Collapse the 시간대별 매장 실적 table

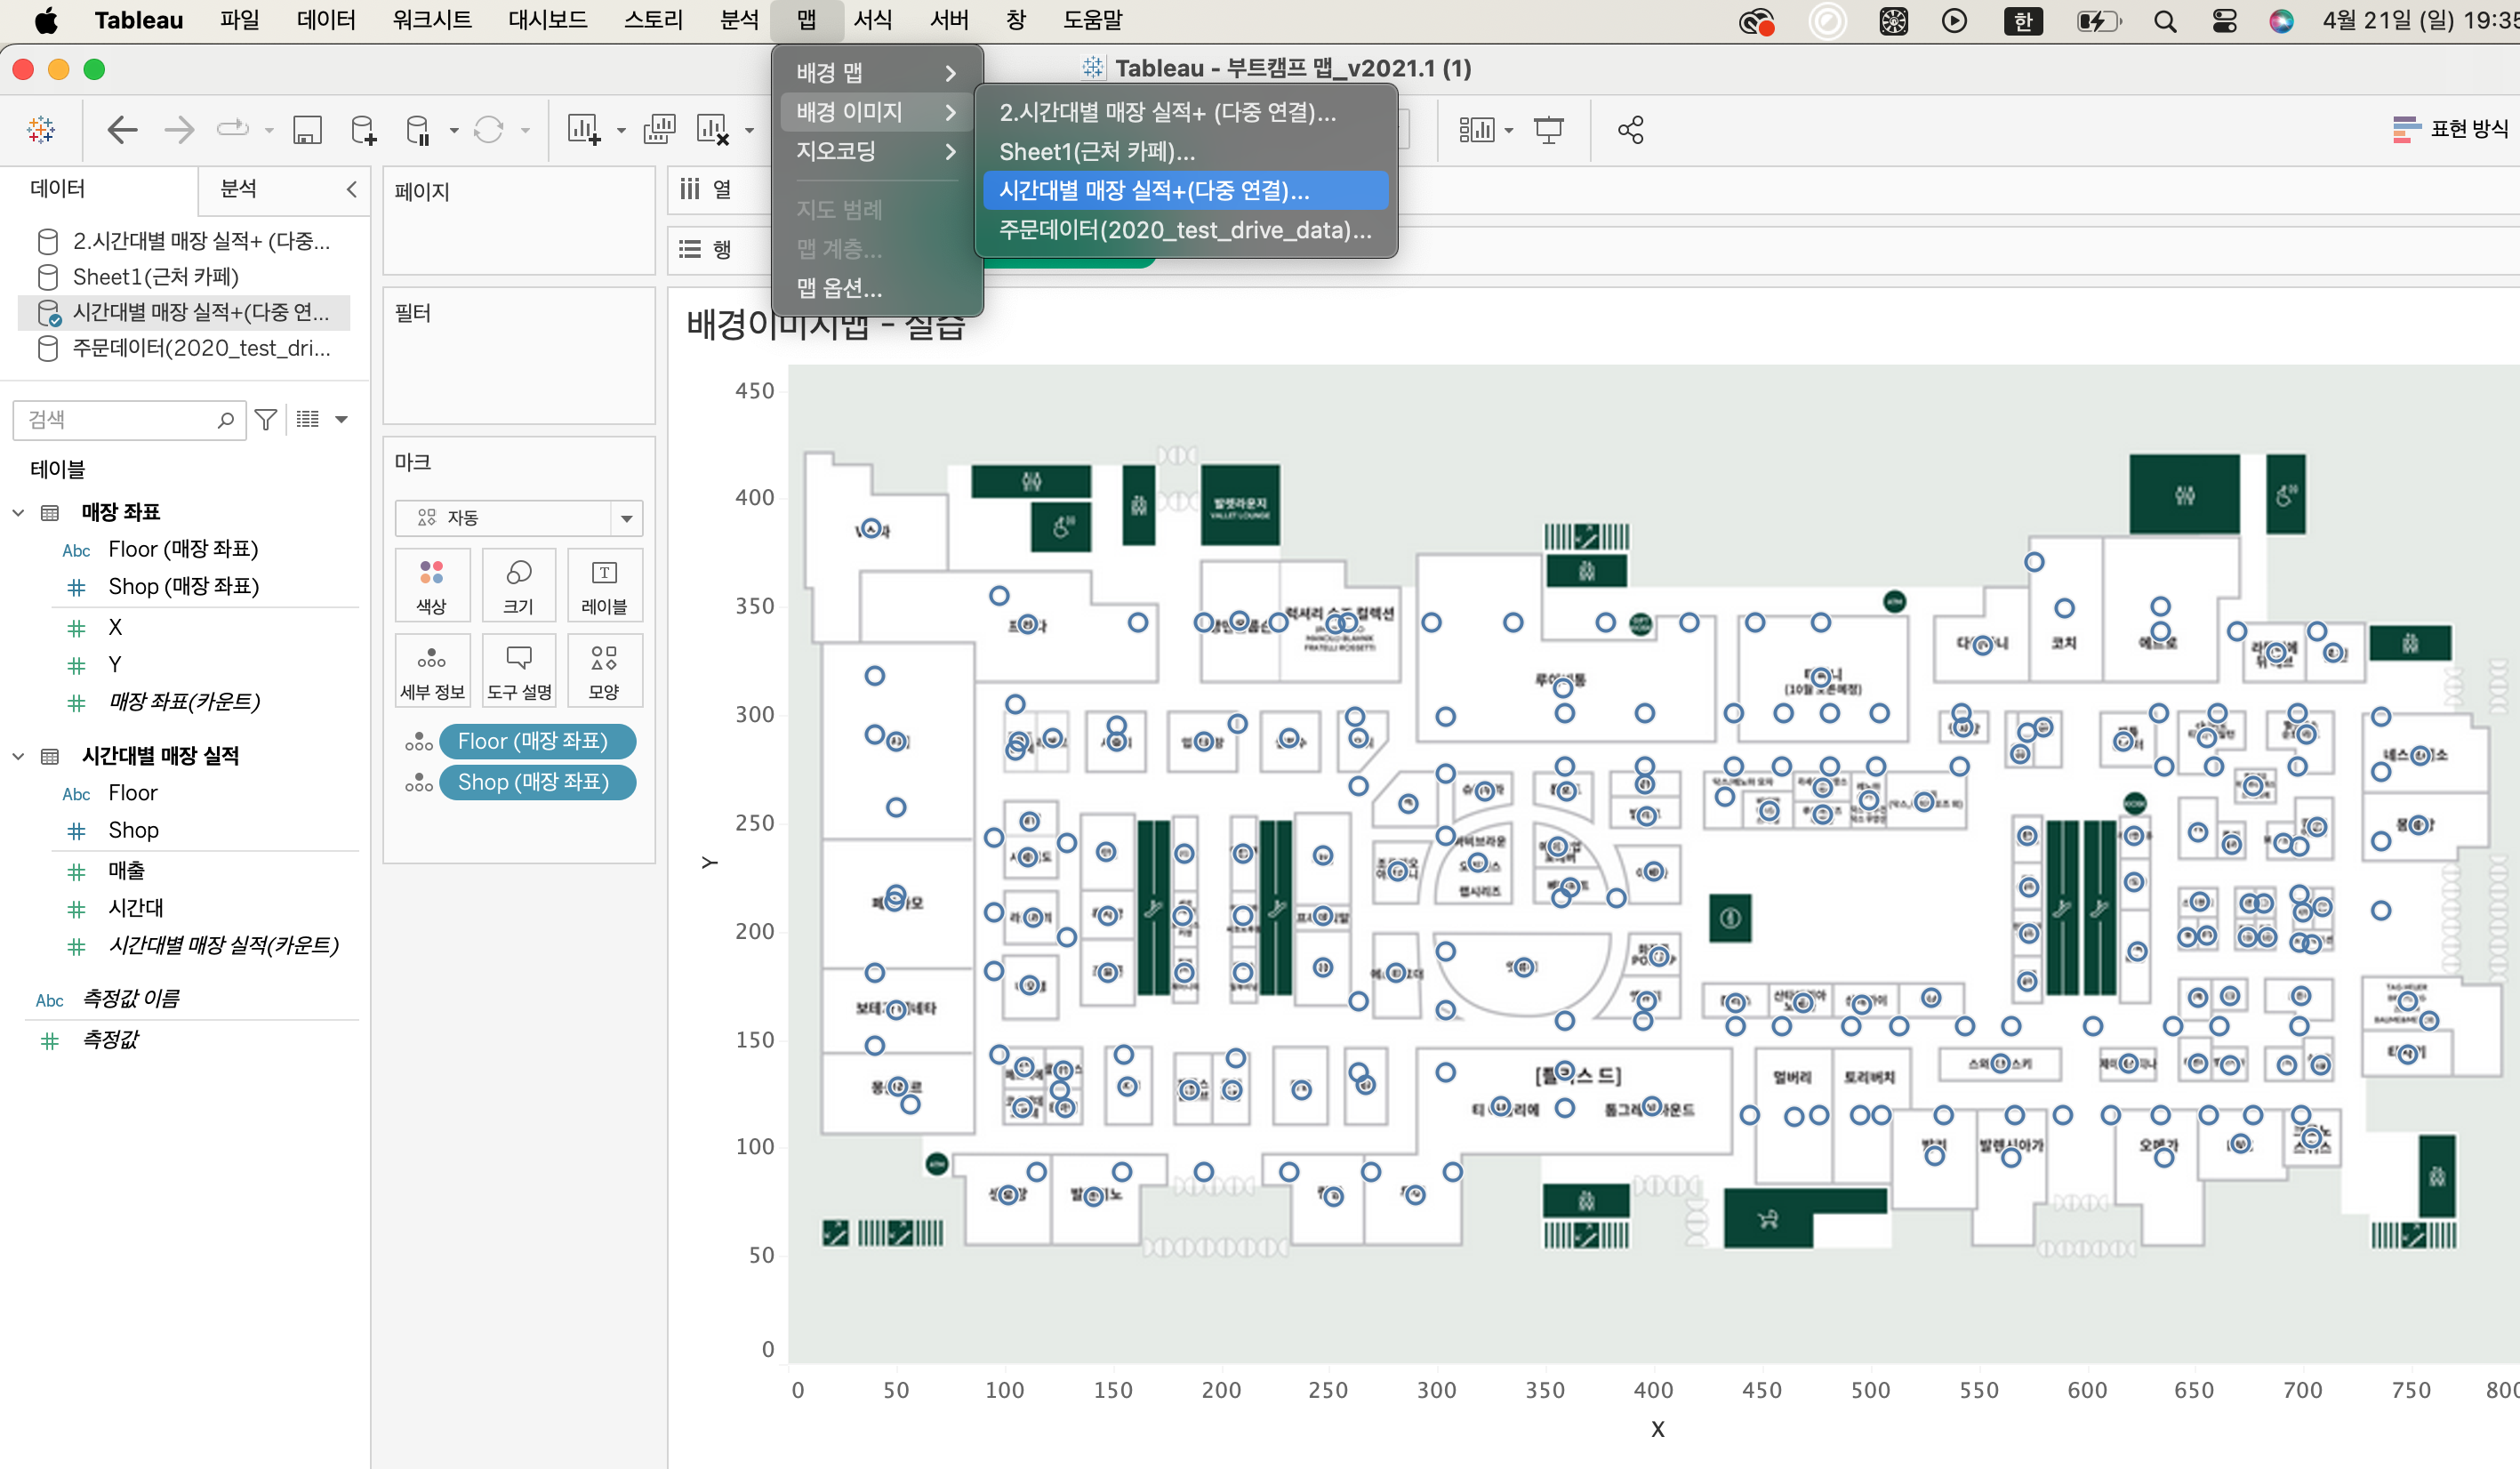18,756
